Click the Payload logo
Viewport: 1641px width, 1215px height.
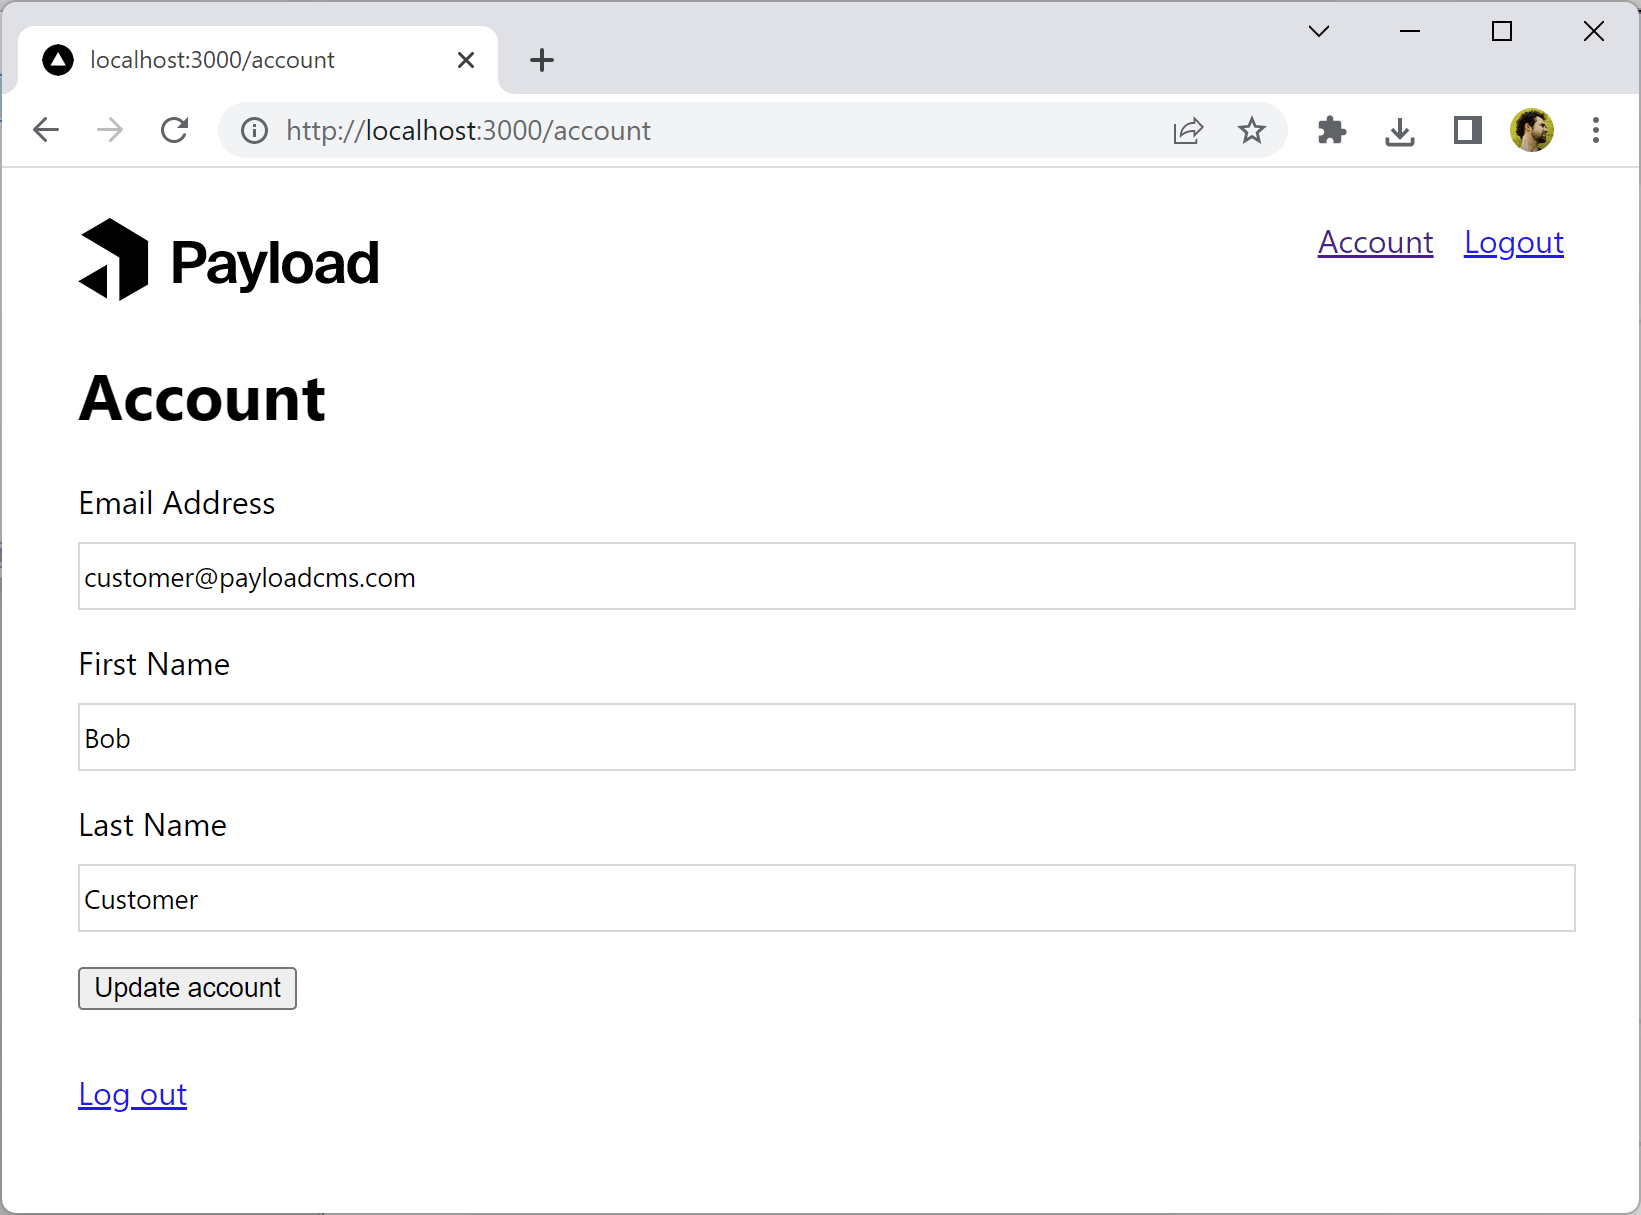point(229,260)
